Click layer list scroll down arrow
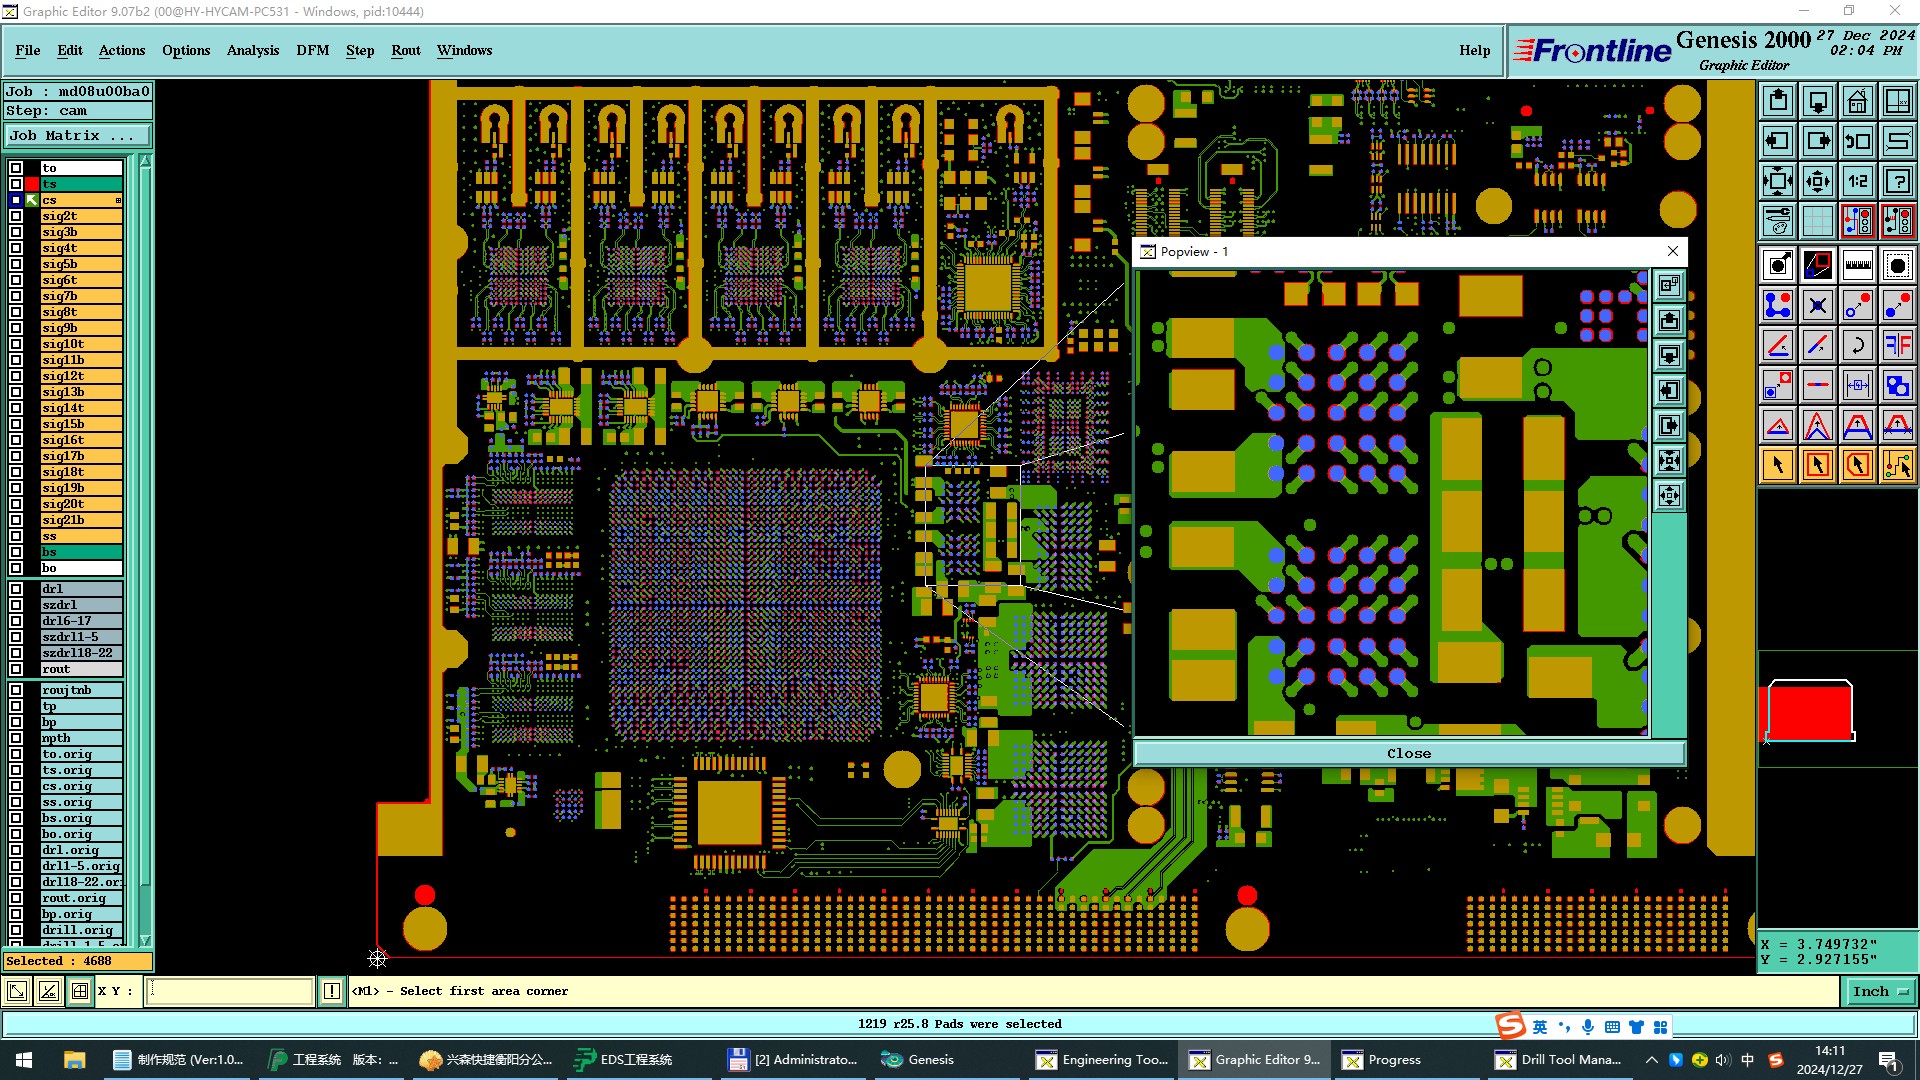1920x1080 pixels. (145, 940)
